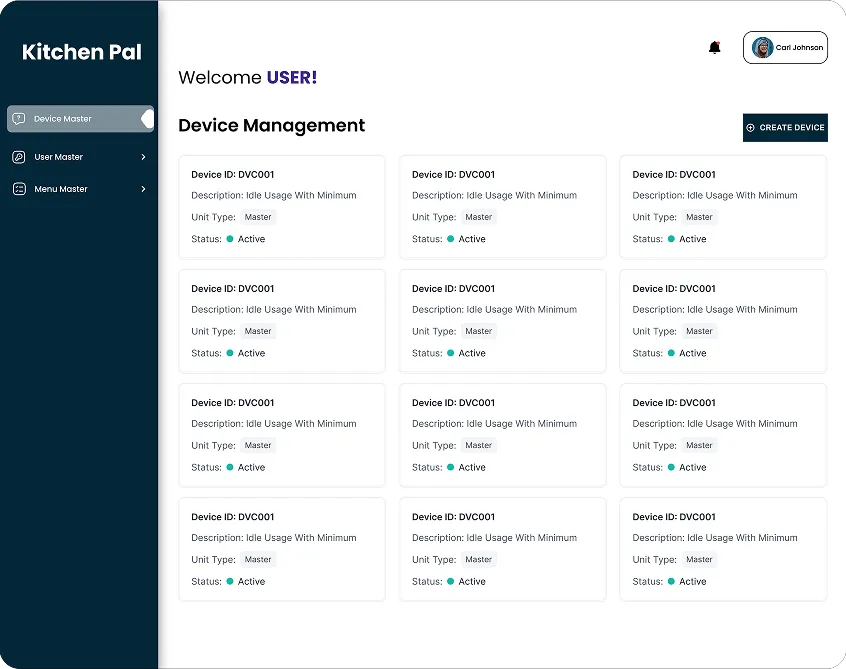
Task: Click the Device Master sidebar icon
Action: tap(19, 119)
